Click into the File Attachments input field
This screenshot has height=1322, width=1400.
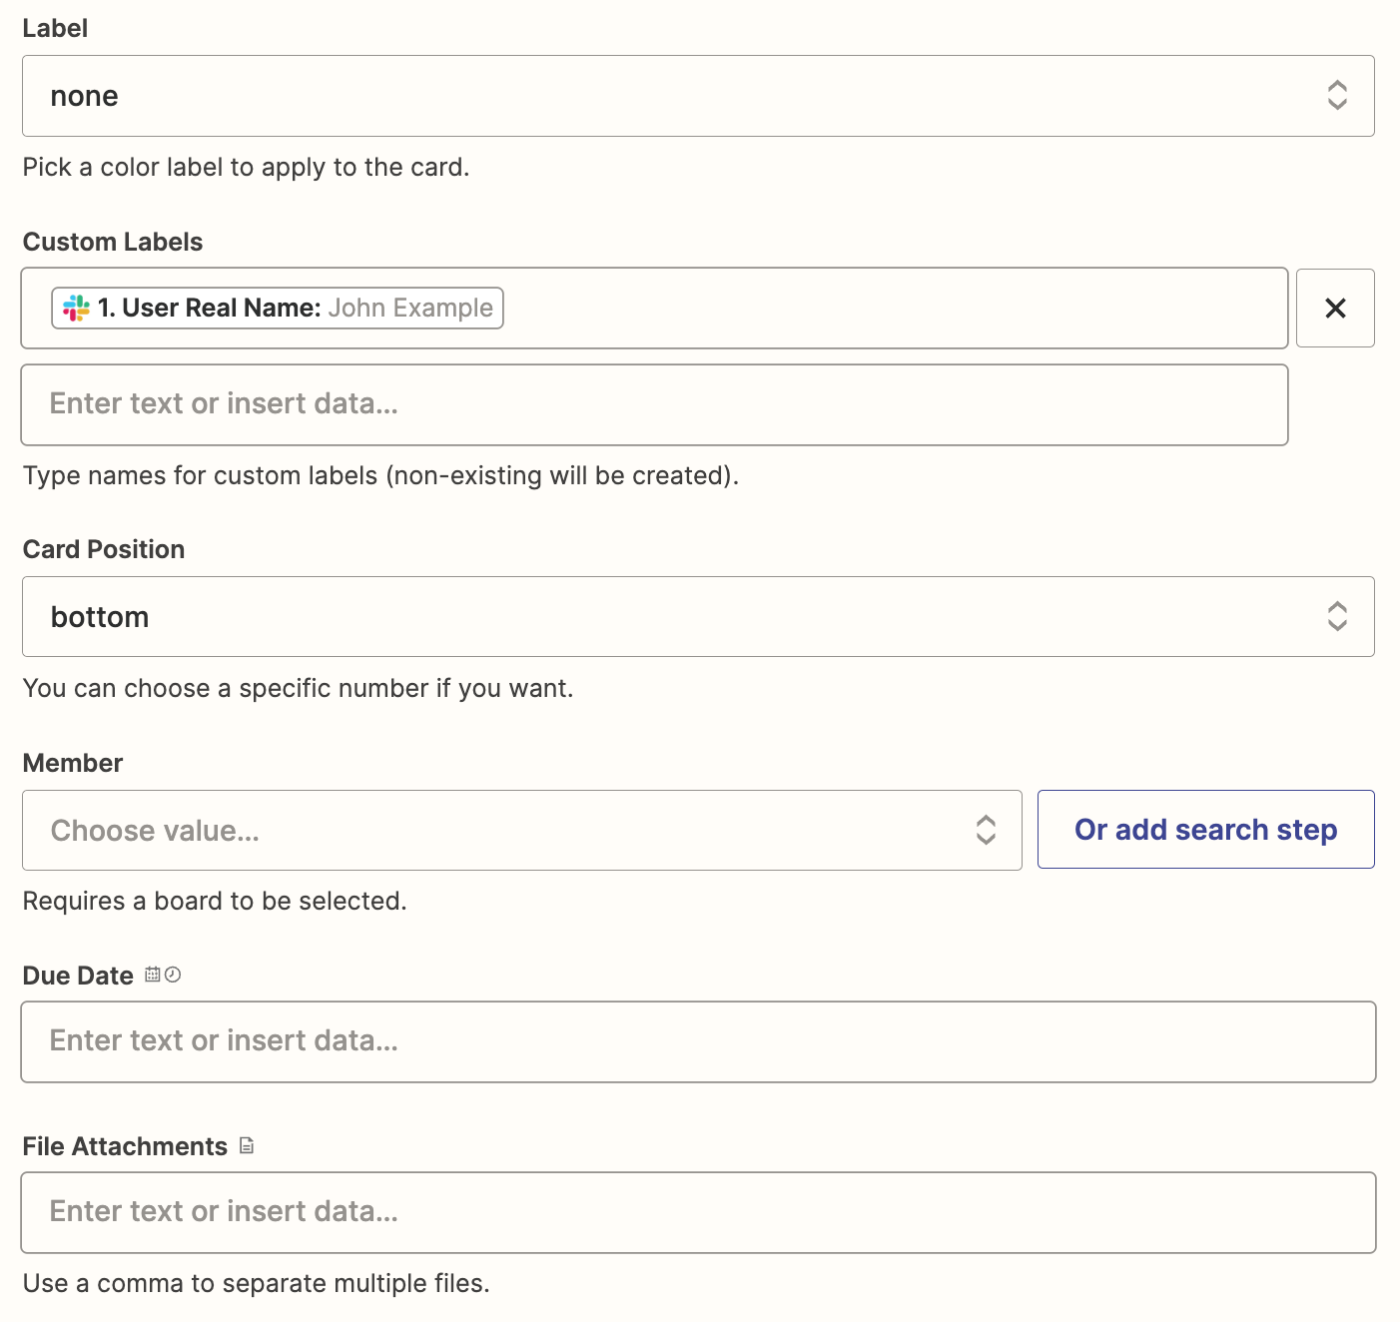click(698, 1212)
